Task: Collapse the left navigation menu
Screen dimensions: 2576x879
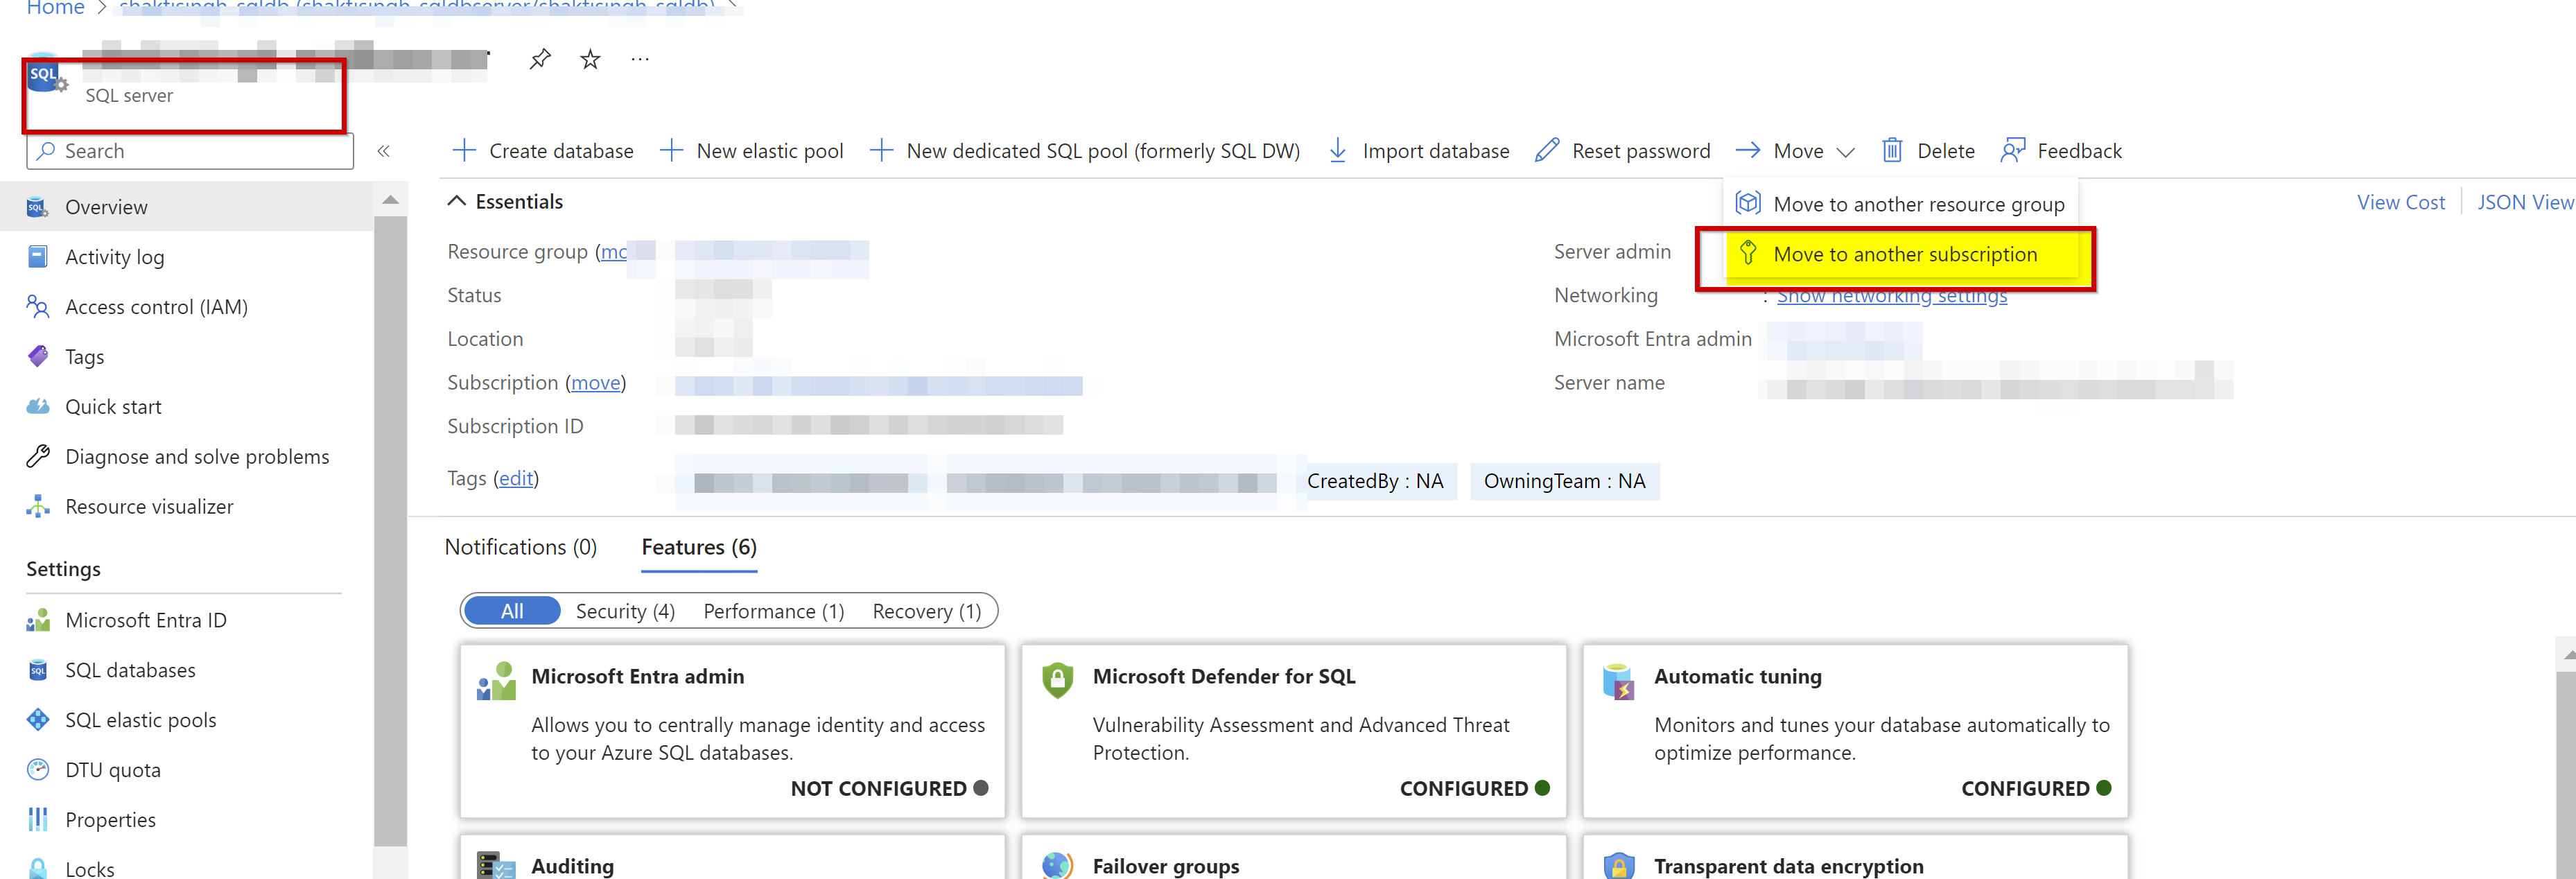Action: (x=383, y=151)
